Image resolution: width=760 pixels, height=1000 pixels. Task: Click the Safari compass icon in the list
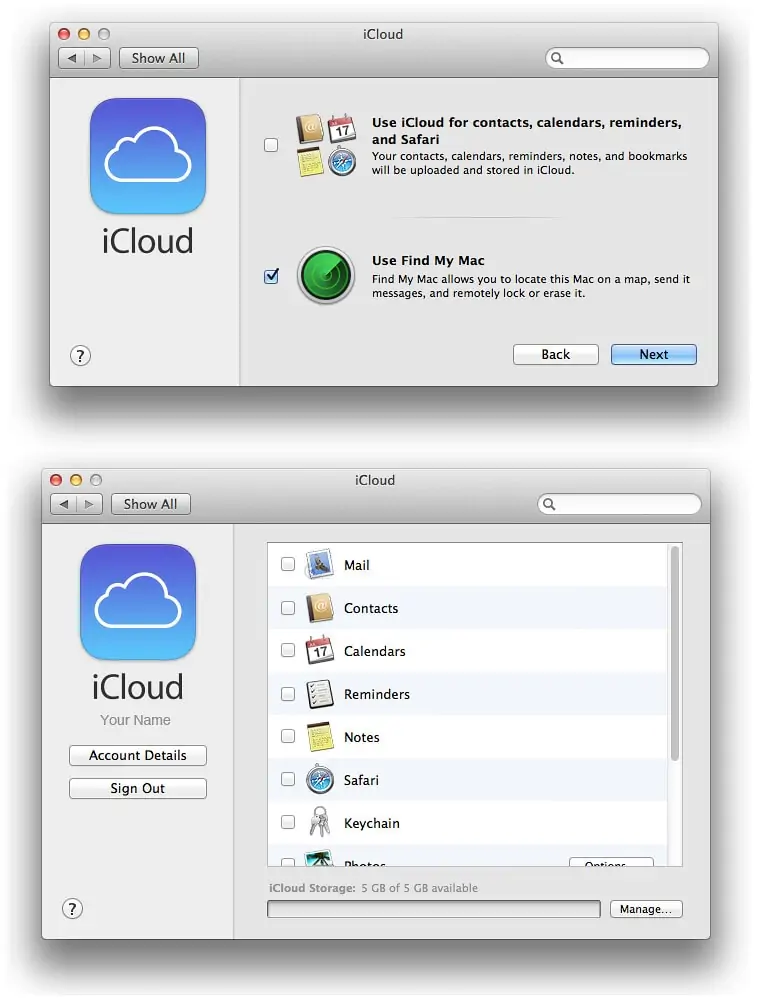point(319,779)
